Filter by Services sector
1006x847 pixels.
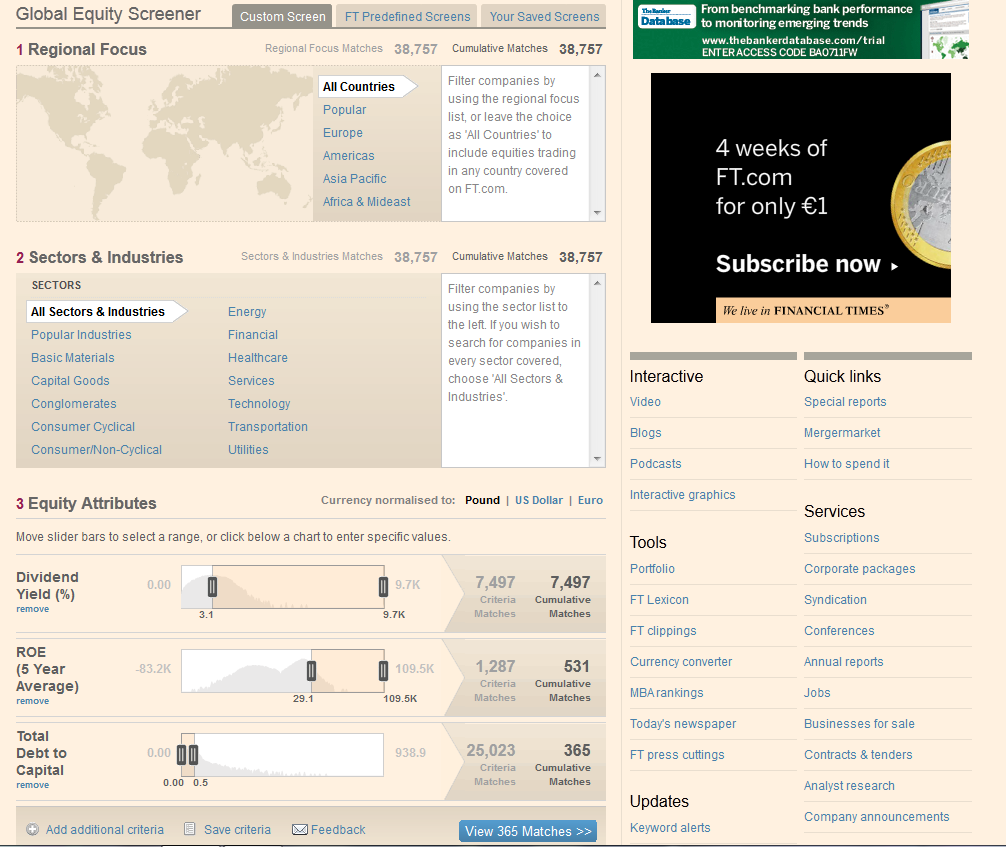pyautogui.click(x=251, y=381)
